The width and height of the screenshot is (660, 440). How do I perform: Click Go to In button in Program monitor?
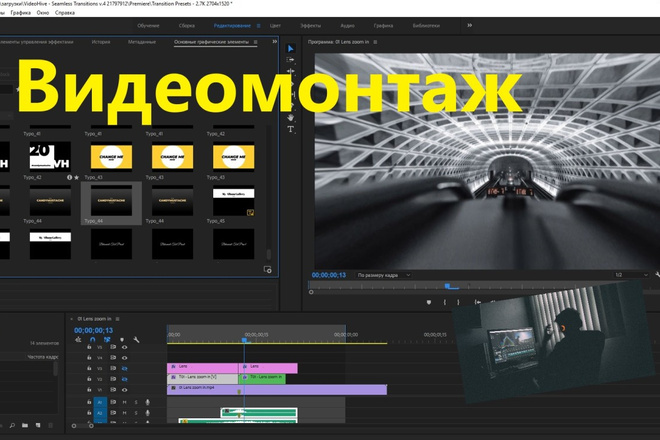(x=477, y=302)
